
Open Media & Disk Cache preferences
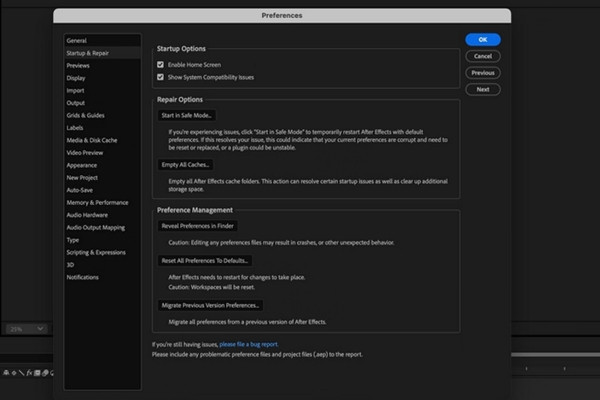(x=102, y=140)
